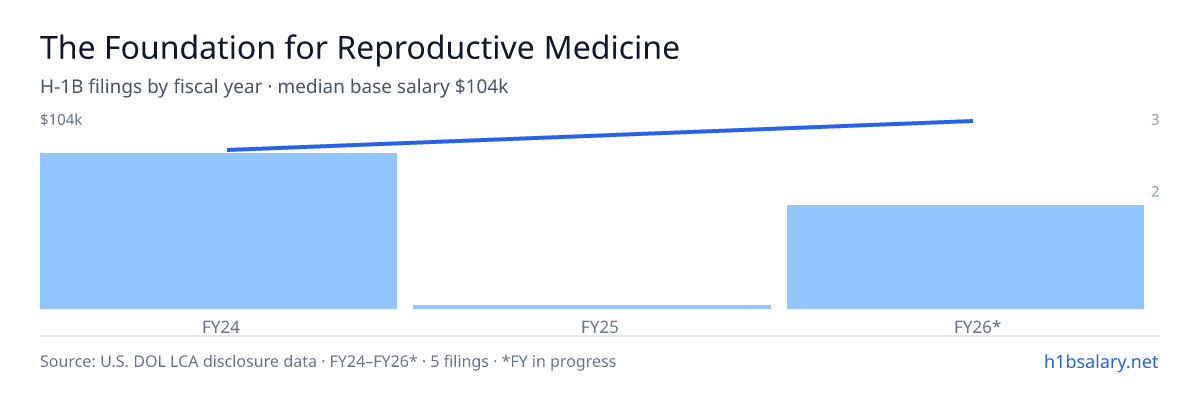Click the FY24 filings bar
The height and width of the screenshot is (400, 1200).
pos(218,231)
